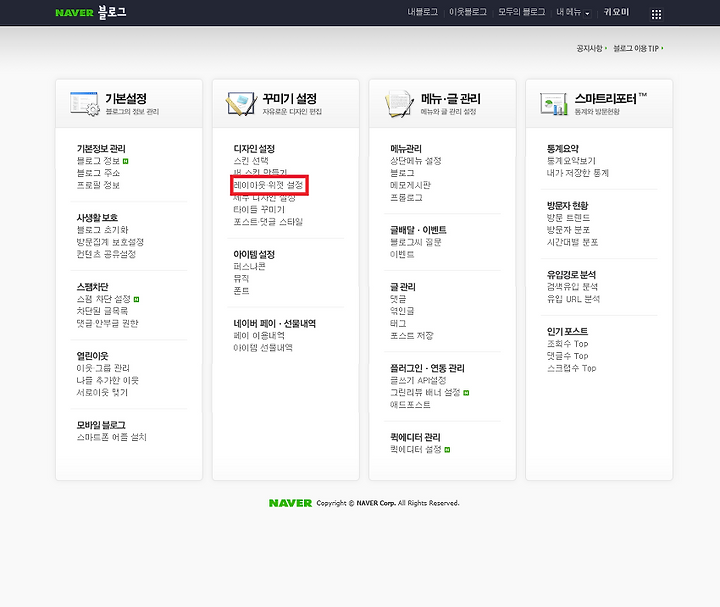Open the 이벤트 link under 글배달·이벤트
This screenshot has width=720, height=607.
[402, 254]
